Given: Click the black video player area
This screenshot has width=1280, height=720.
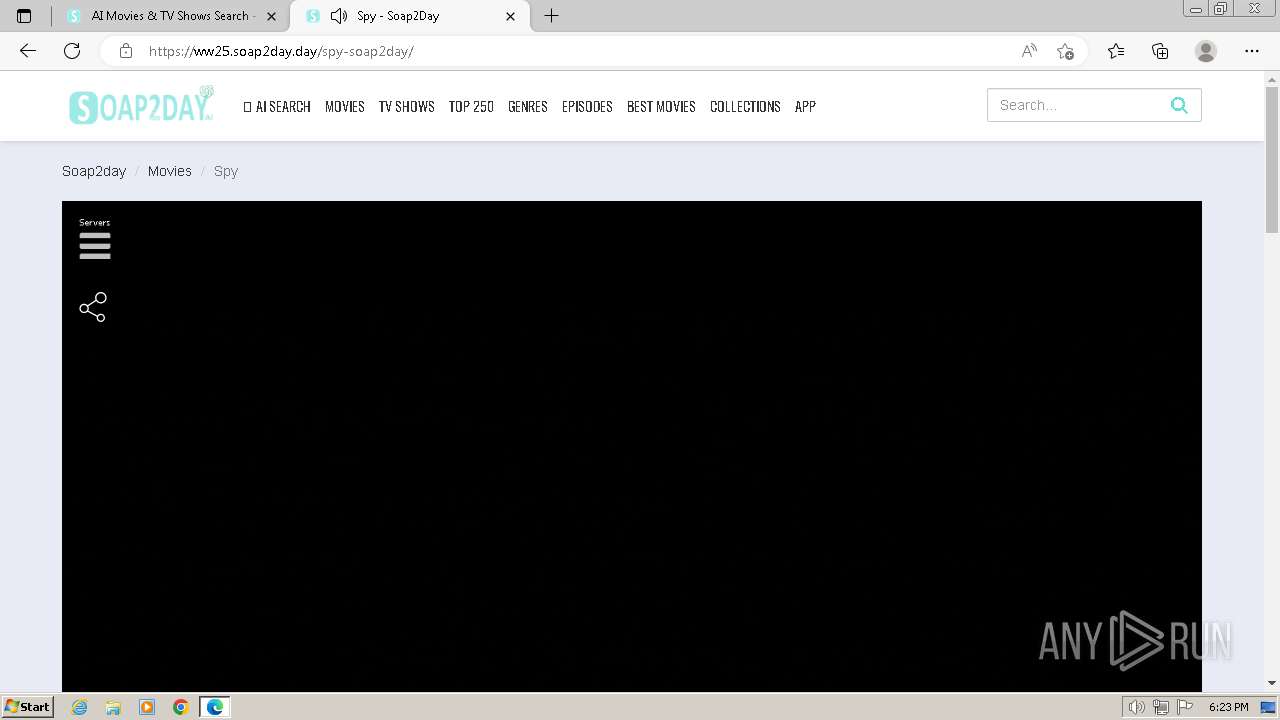Looking at the screenshot, I should tap(632, 446).
